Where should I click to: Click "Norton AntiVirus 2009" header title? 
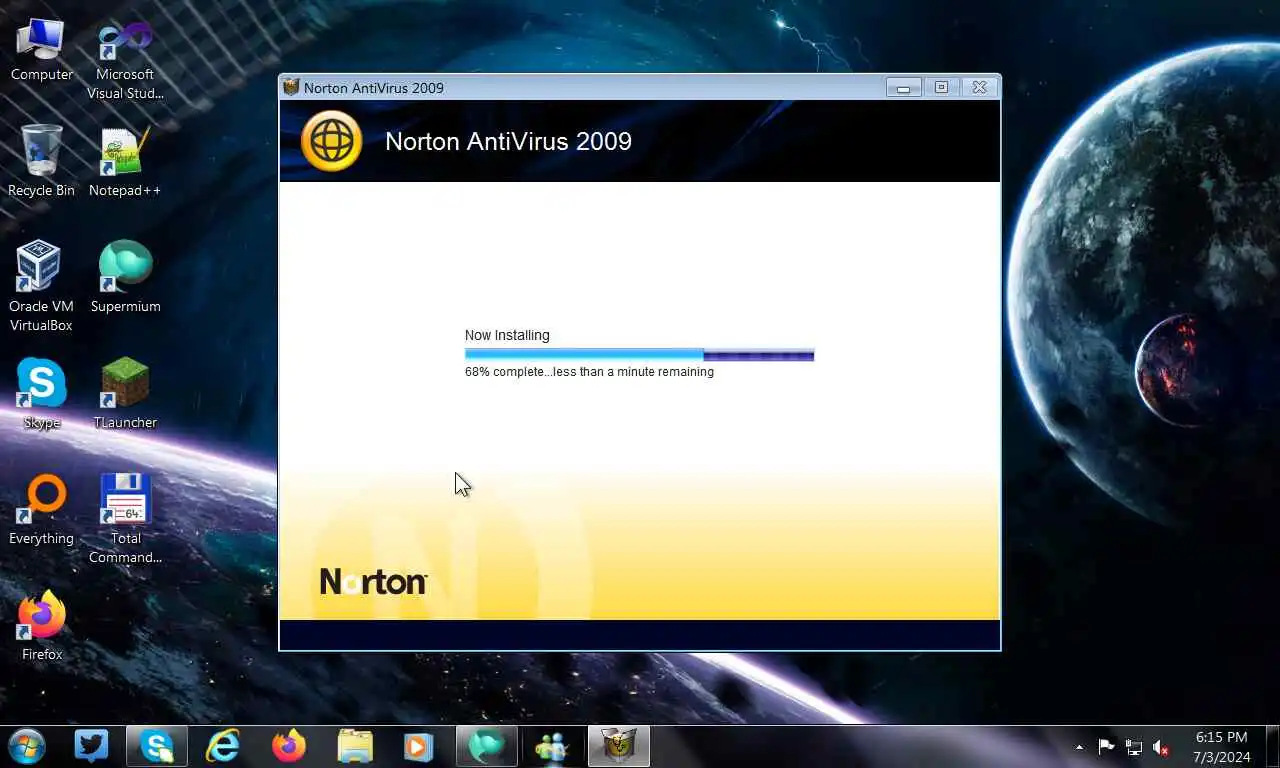tap(508, 141)
